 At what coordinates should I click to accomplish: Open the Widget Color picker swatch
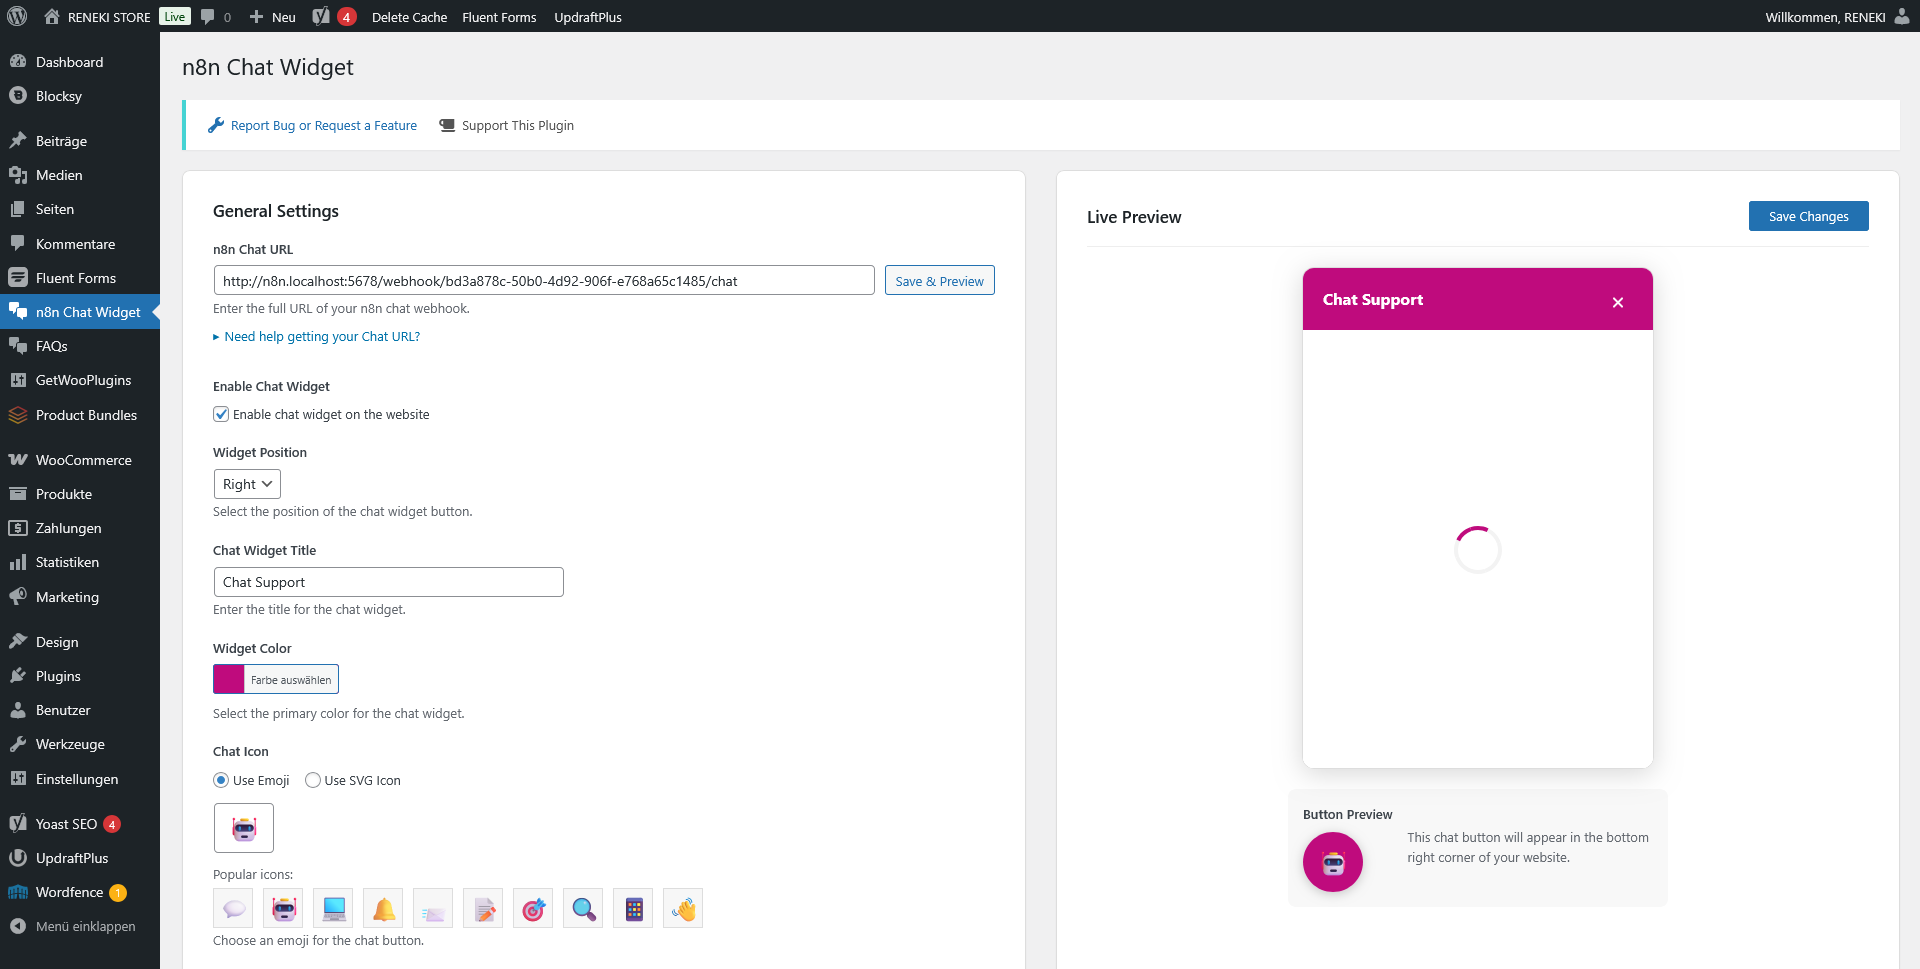pos(229,679)
